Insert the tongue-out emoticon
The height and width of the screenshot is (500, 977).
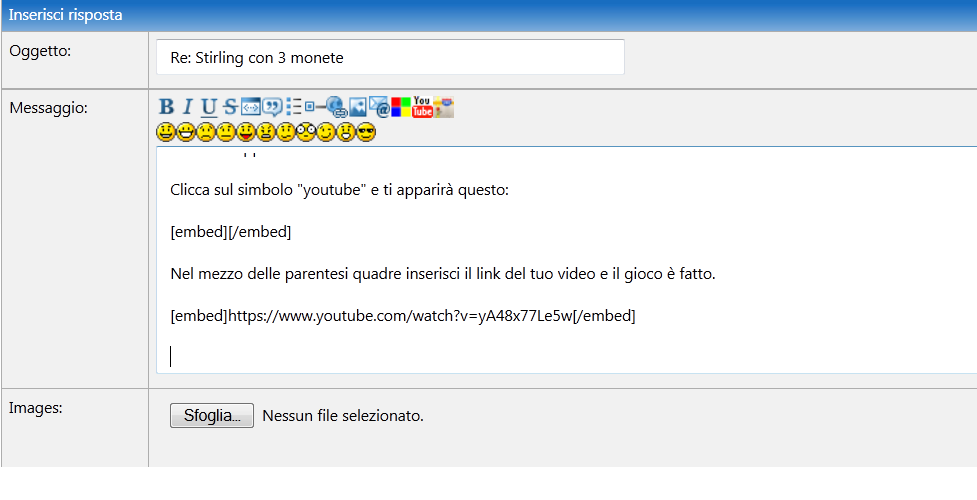(245, 132)
